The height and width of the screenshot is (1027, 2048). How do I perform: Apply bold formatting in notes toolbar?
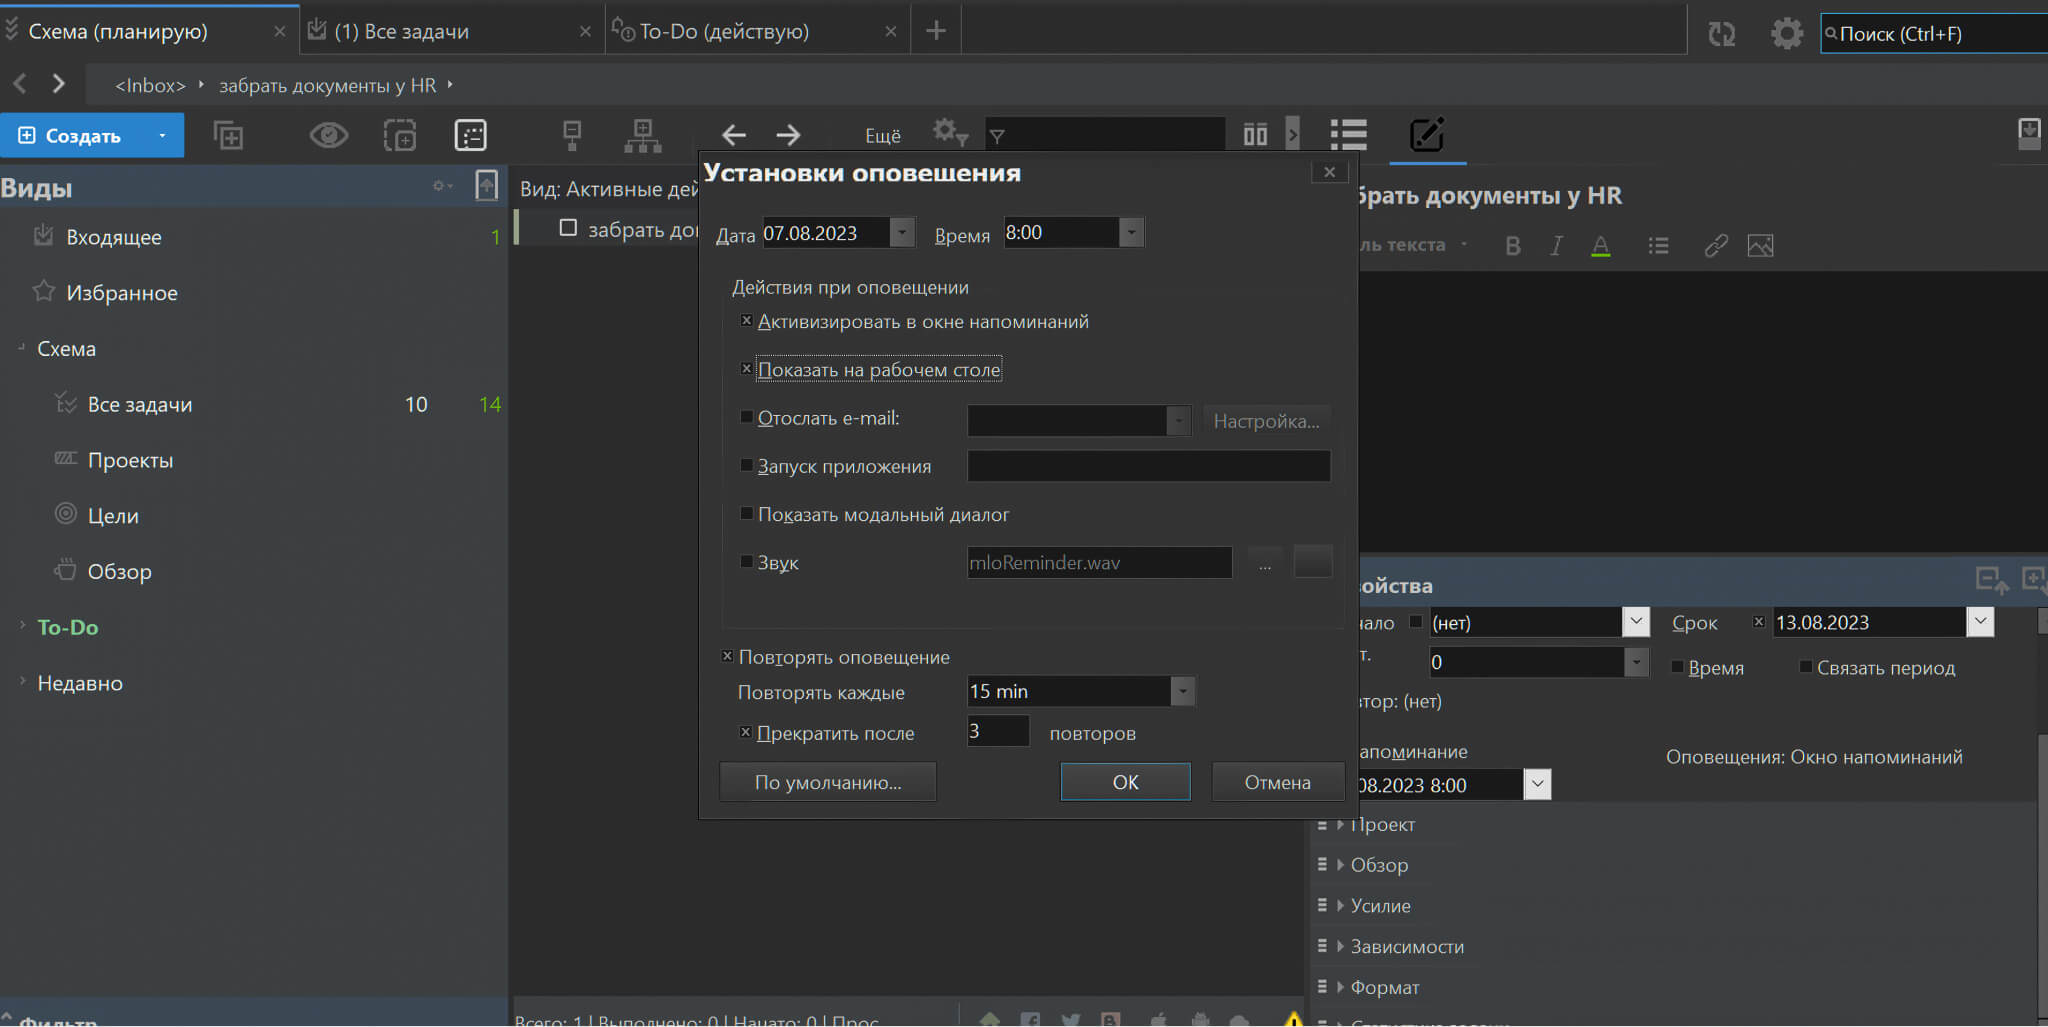(1513, 246)
